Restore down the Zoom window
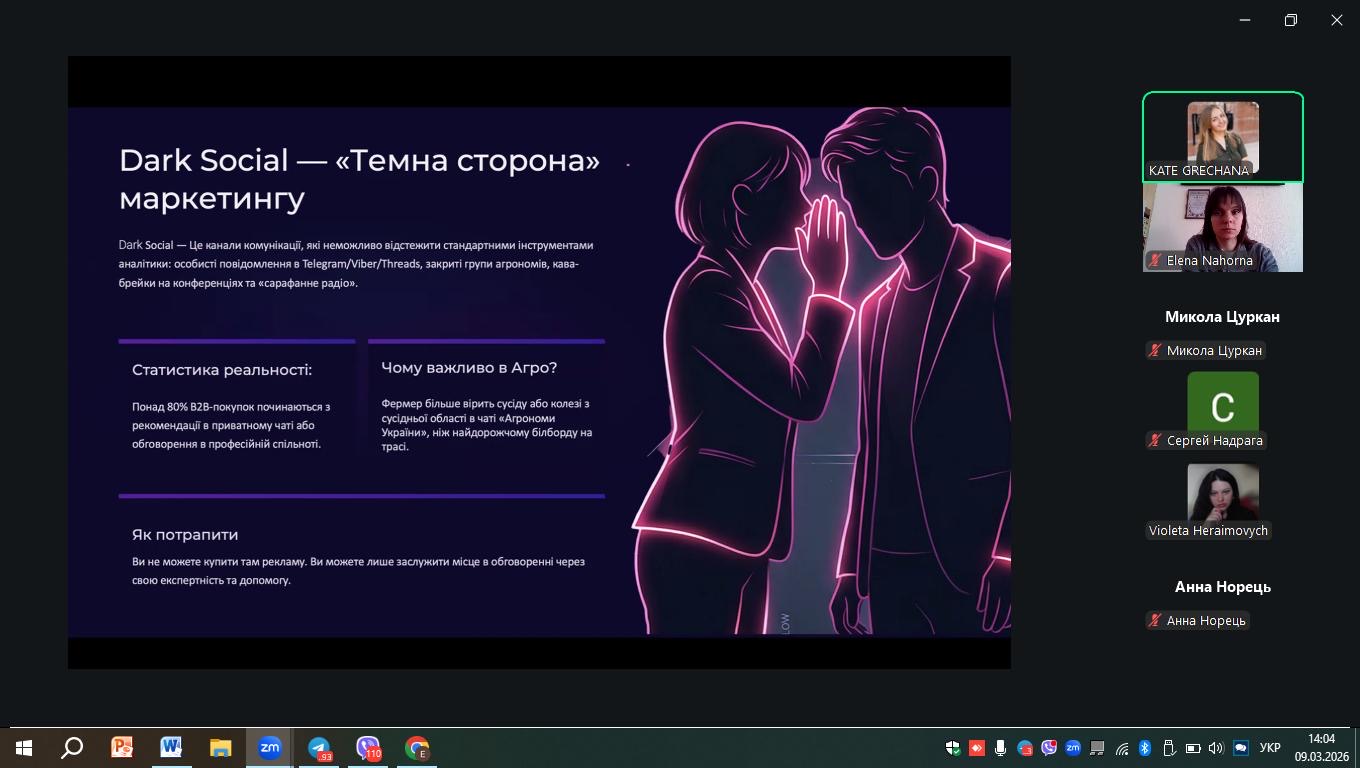 1291,20
